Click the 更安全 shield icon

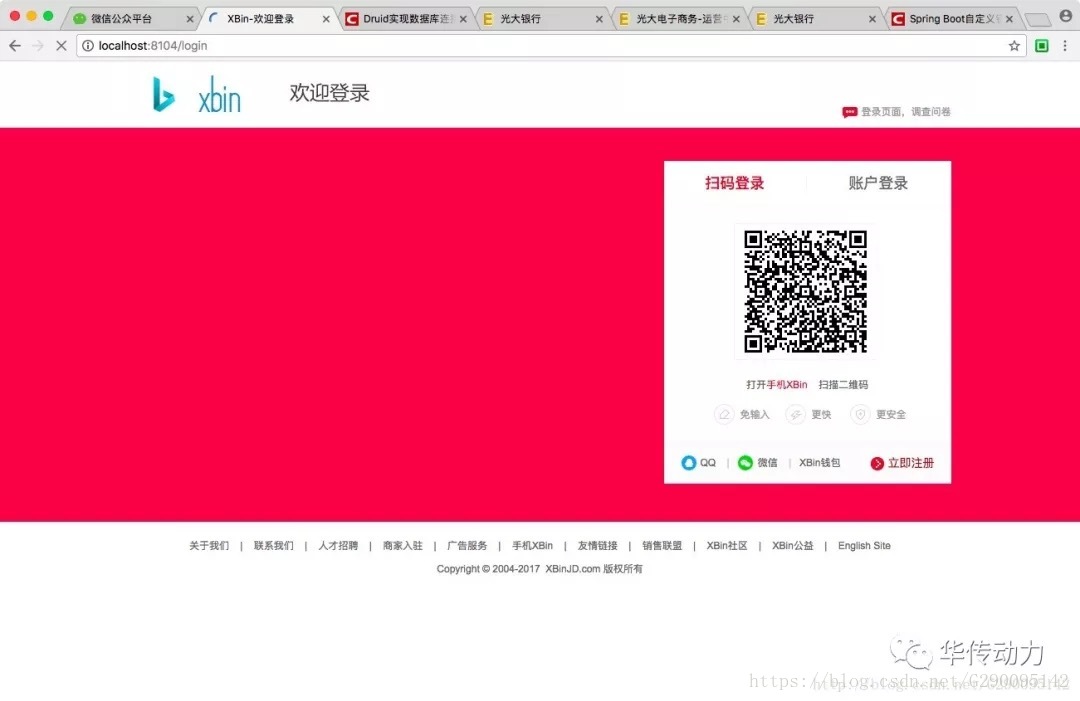(860, 415)
